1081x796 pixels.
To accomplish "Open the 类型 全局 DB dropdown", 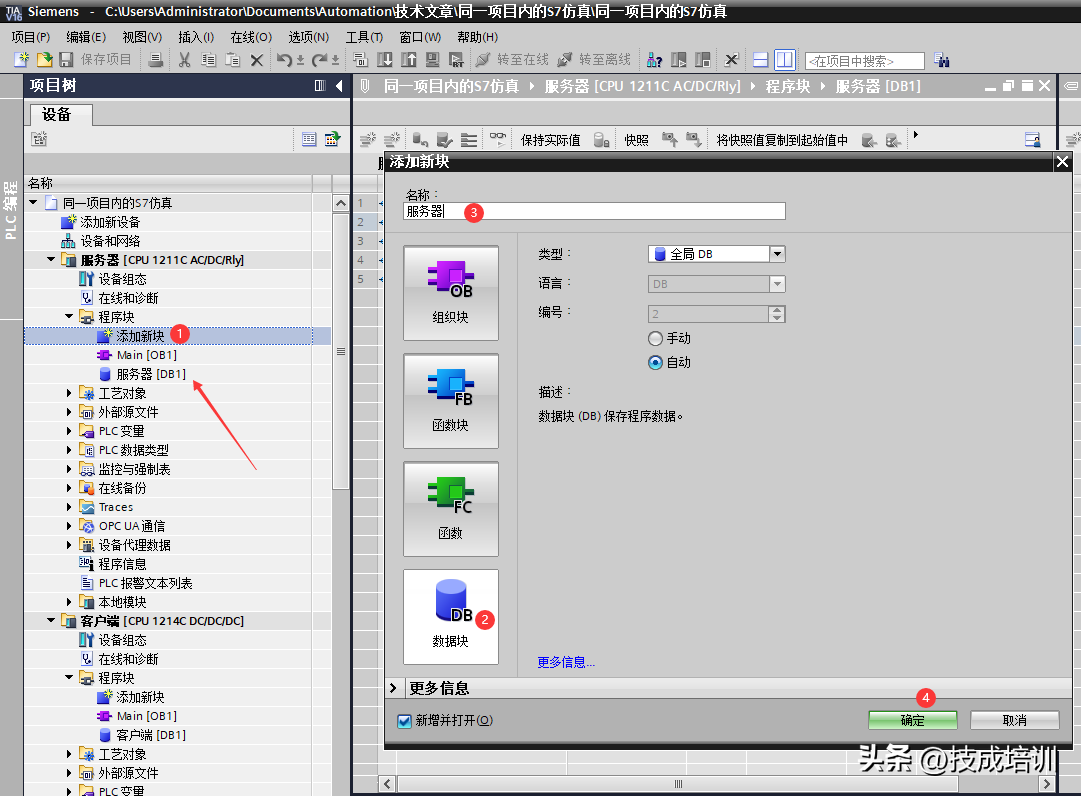I will pyautogui.click(x=778, y=254).
